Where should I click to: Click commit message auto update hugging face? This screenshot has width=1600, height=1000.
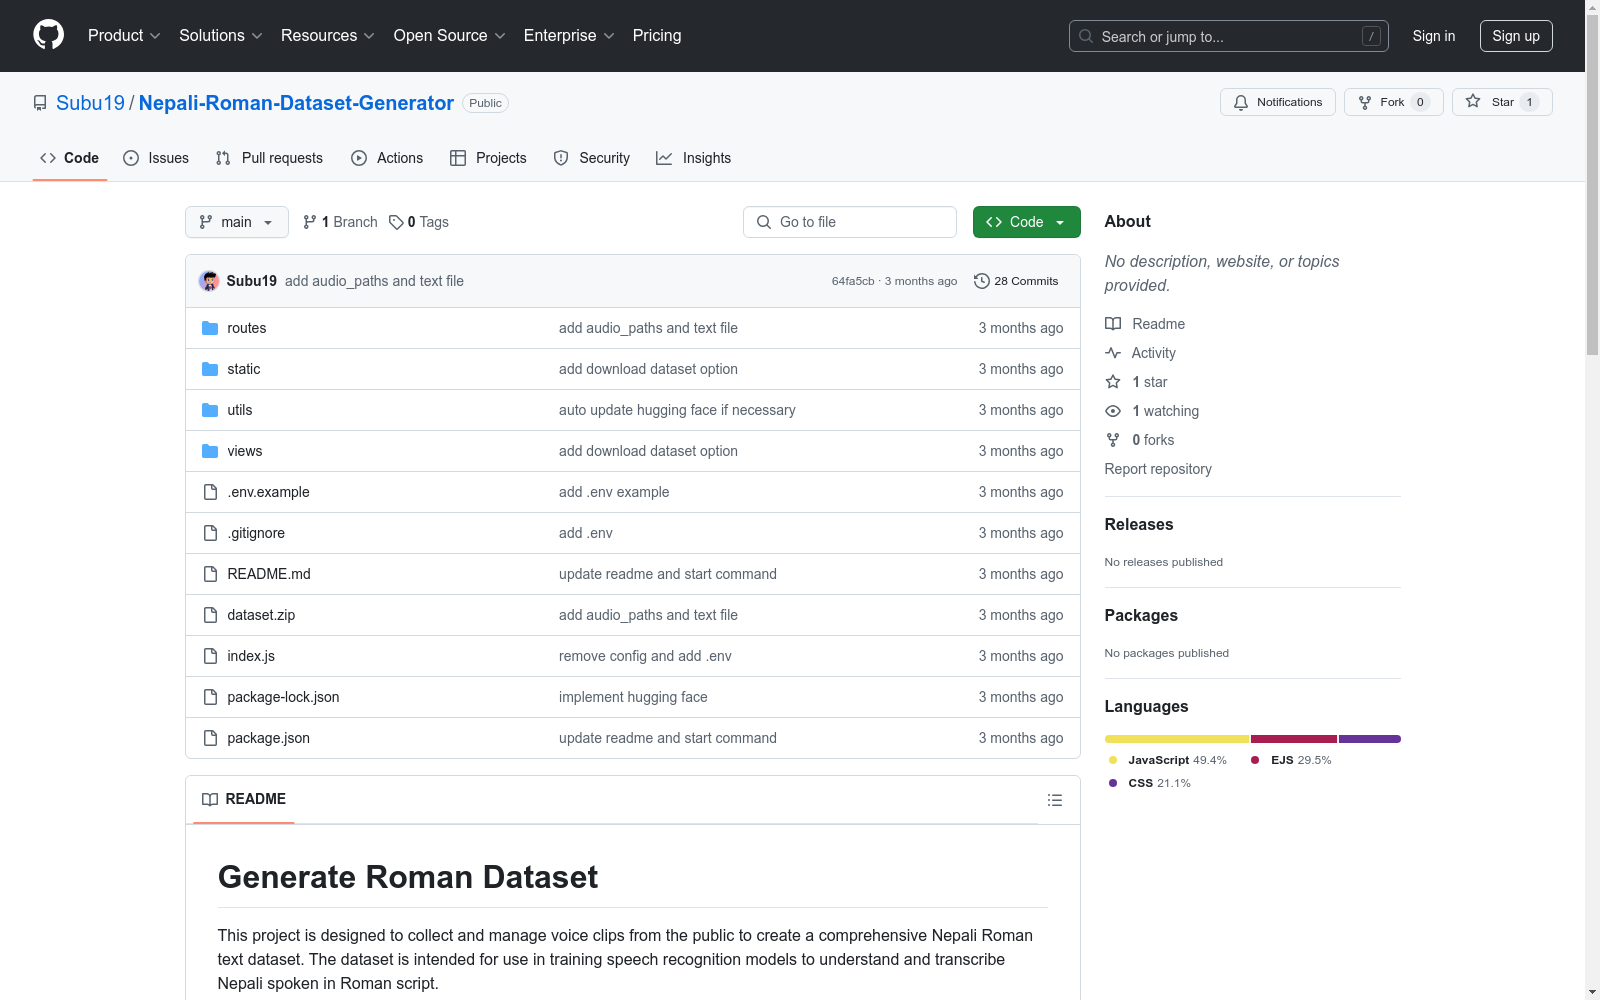pyautogui.click(x=677, y=410)
